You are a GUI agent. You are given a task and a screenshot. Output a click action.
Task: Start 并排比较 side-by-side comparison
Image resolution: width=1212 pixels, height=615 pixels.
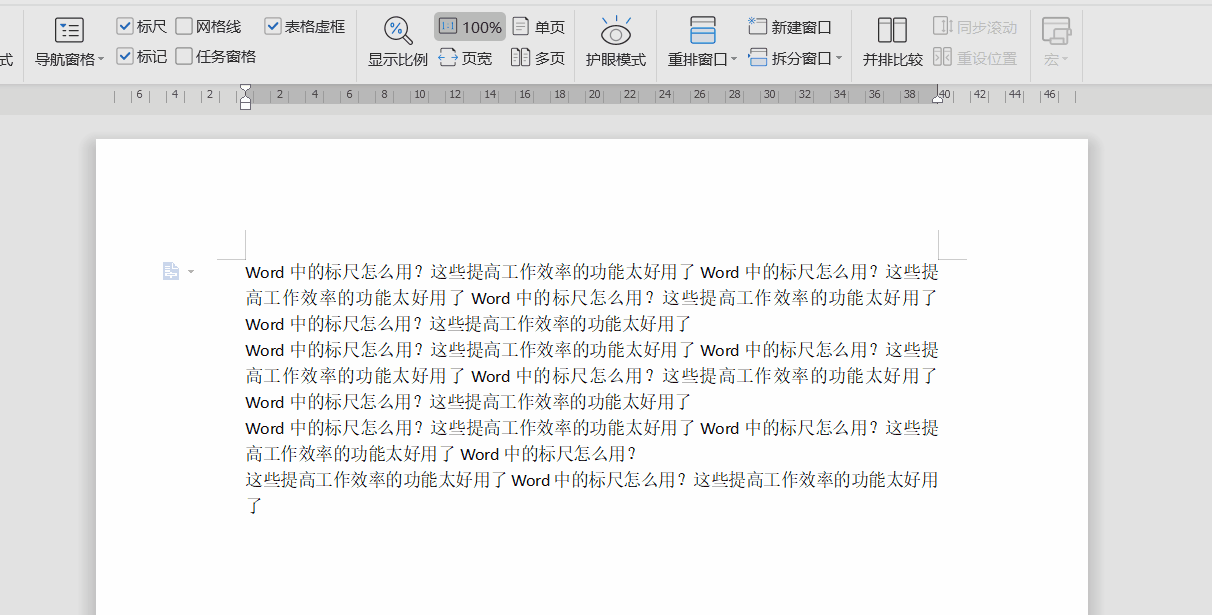[x=893, y=42]
